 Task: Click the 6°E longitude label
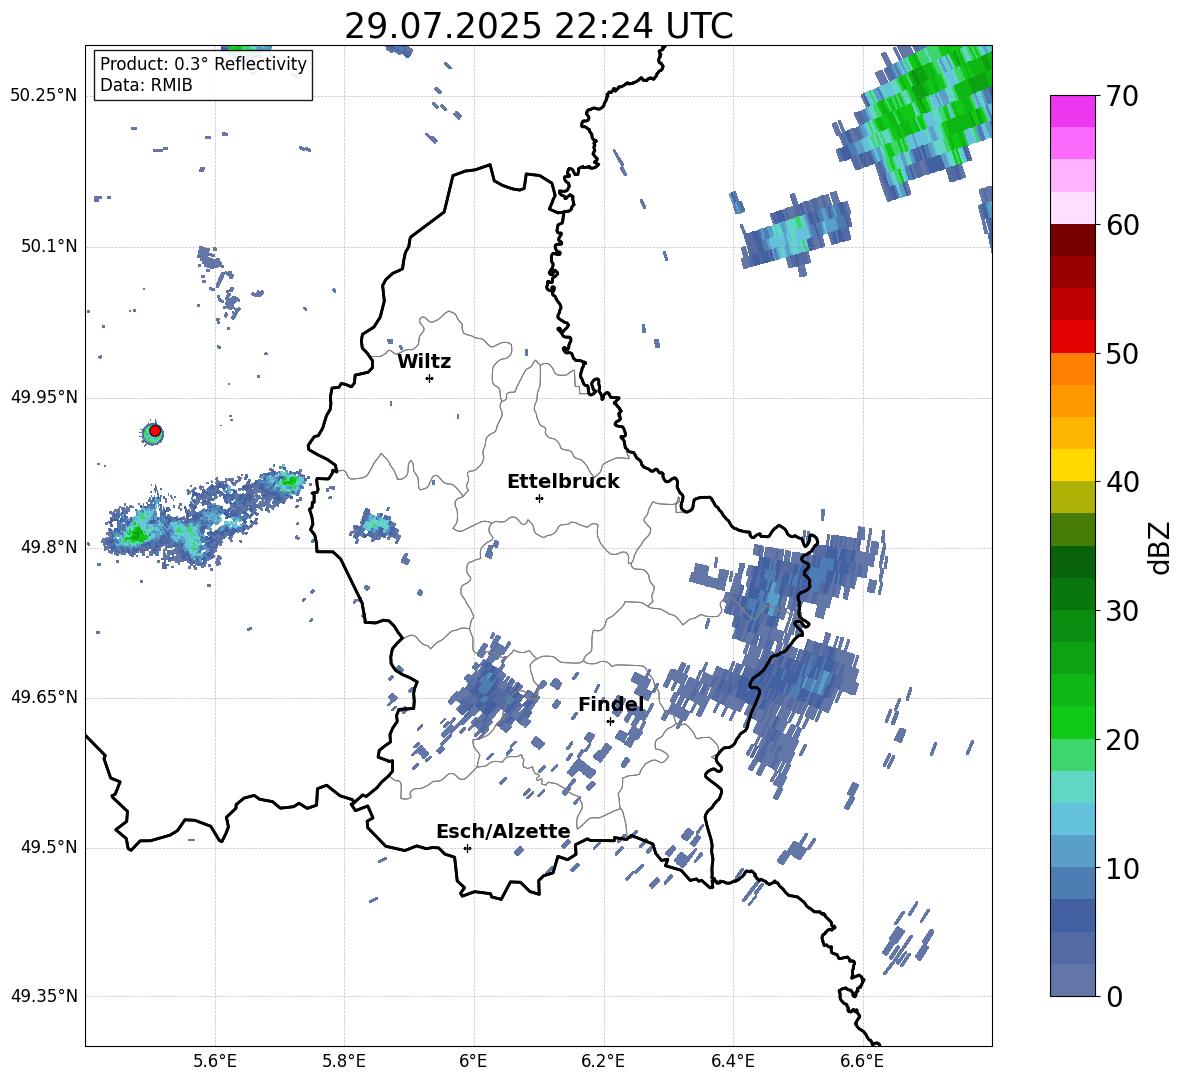coord(473,1061)
